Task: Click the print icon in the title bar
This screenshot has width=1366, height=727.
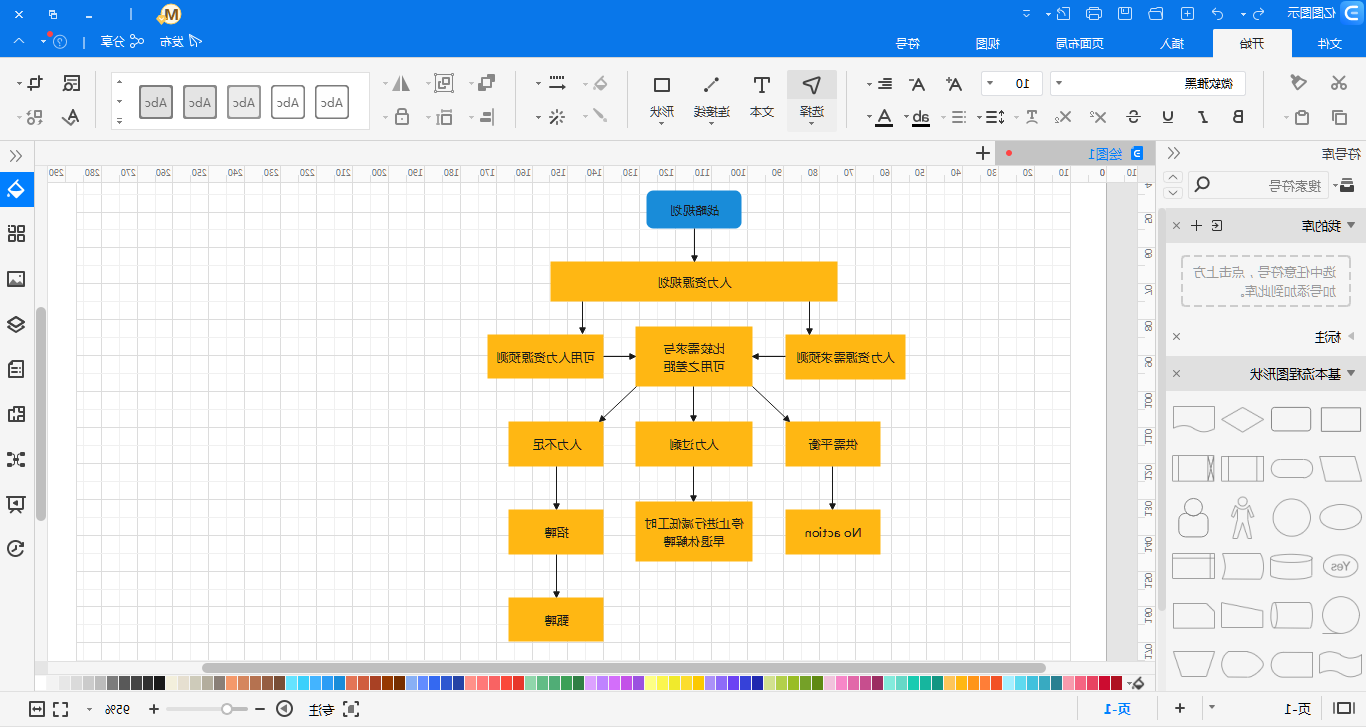Action: tap(1093, 14)
